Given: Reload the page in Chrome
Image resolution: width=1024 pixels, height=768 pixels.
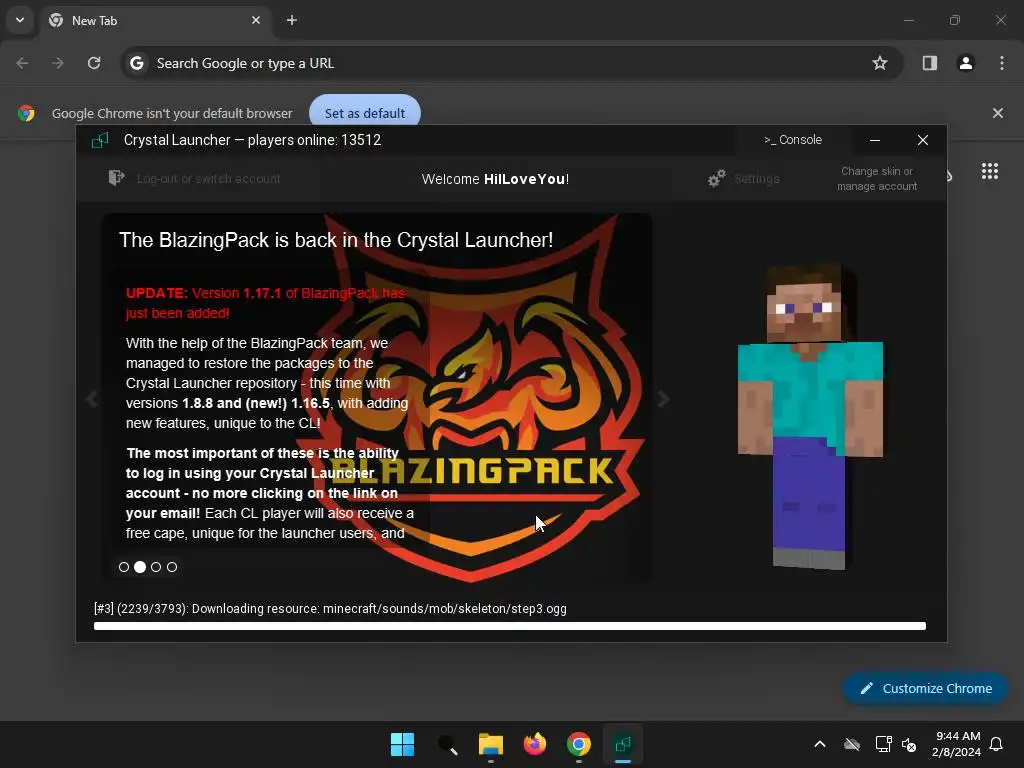Looking at the screenshot, I should (x=94, y=63).
